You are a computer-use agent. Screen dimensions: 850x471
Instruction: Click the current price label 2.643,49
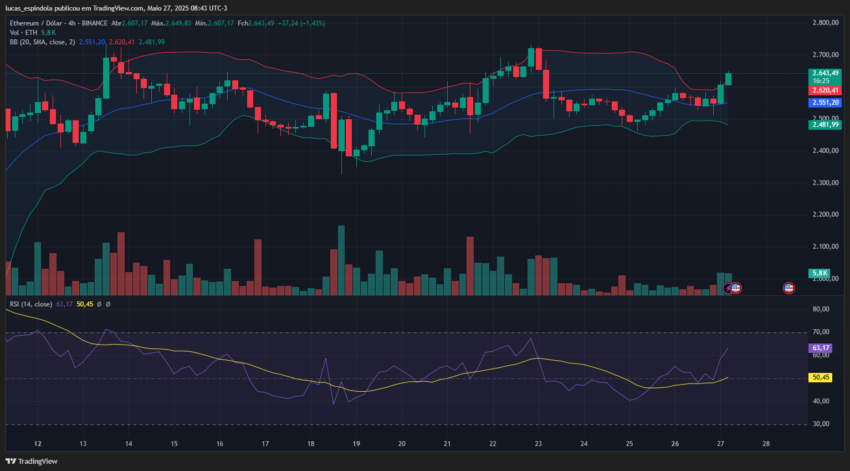[x=825, y=73]
